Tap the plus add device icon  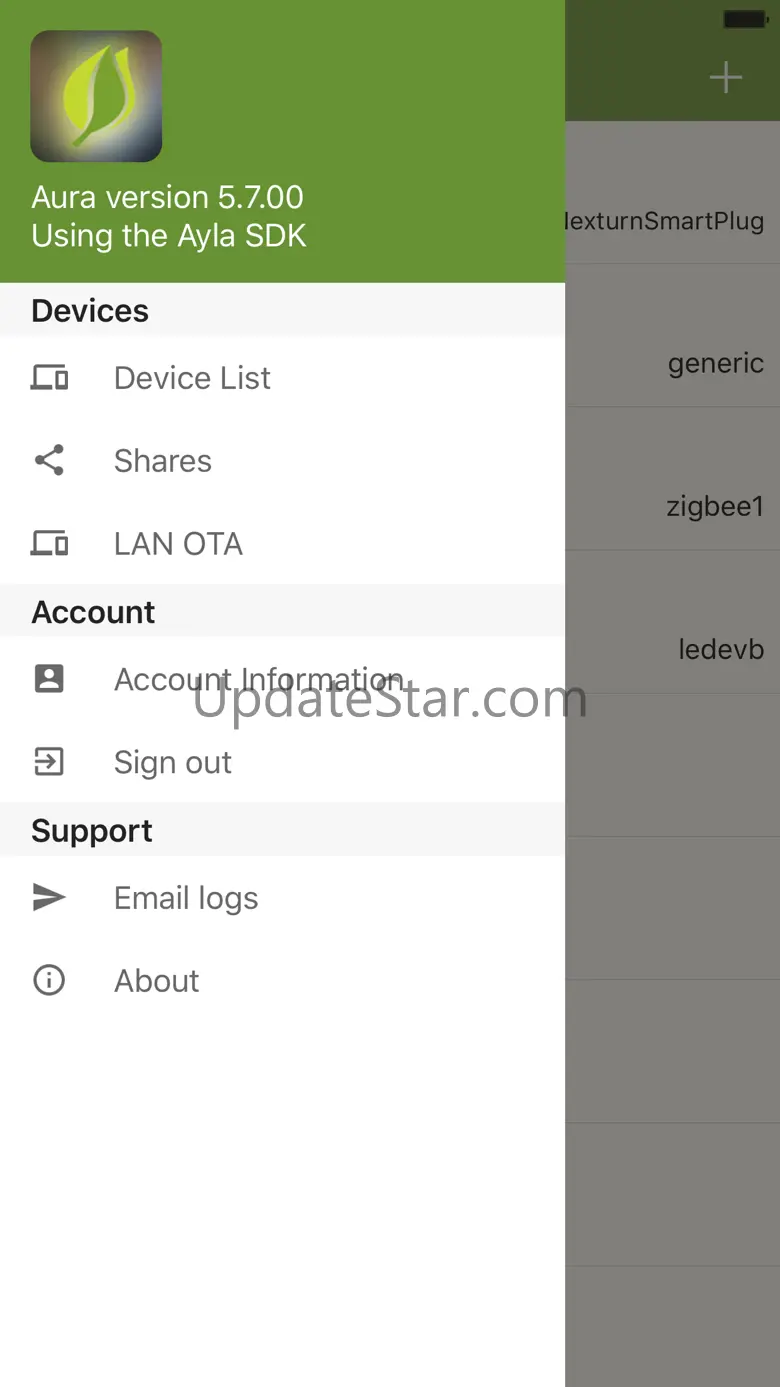(x=725, y=78)
